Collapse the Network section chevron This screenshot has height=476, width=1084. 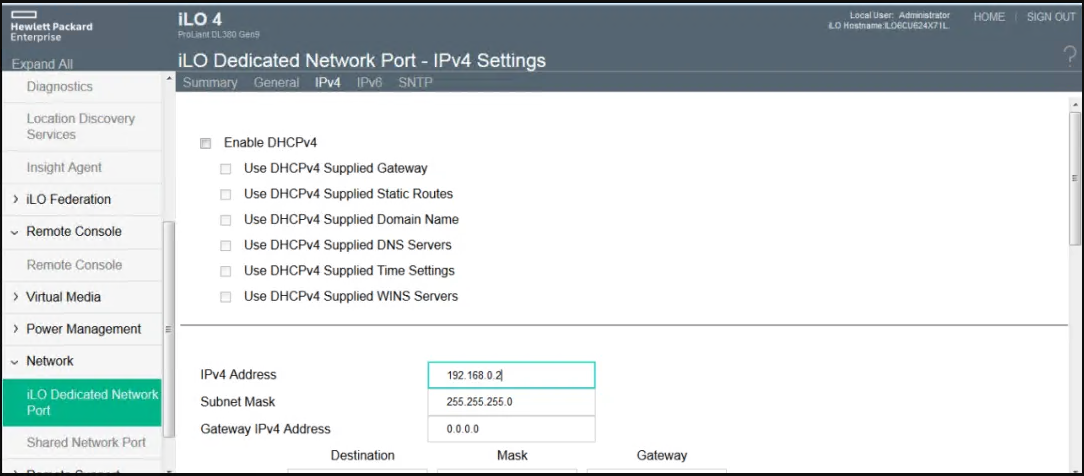pyautogui.click(x=16, y=361)
